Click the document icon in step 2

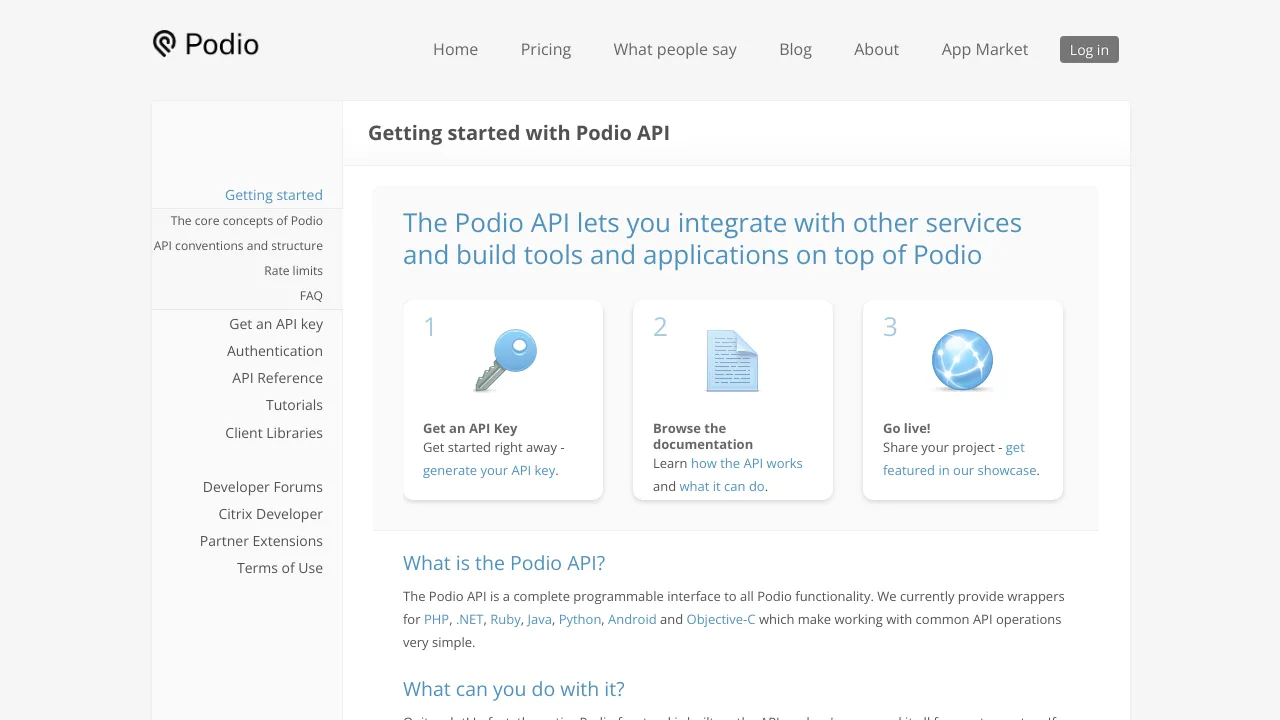click(732, 361)
